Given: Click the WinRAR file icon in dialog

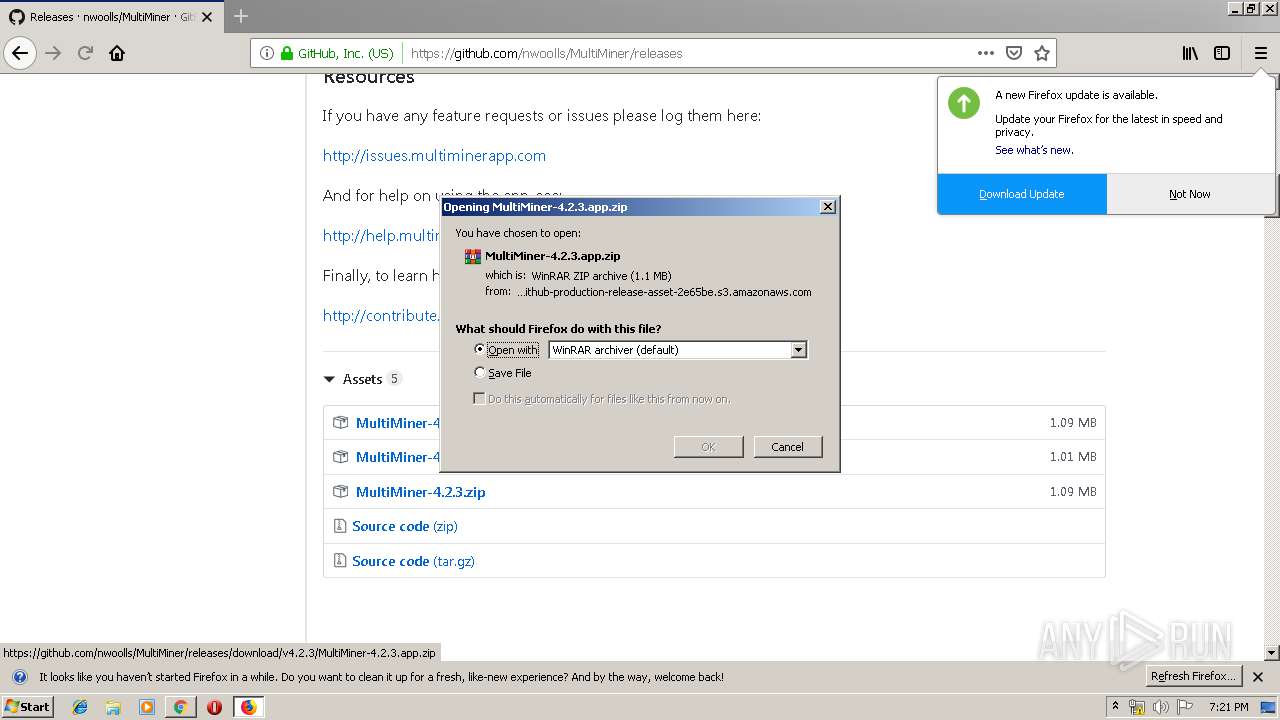Looking at the screenshot, I should pyautogui.click(x=473, y=256).
